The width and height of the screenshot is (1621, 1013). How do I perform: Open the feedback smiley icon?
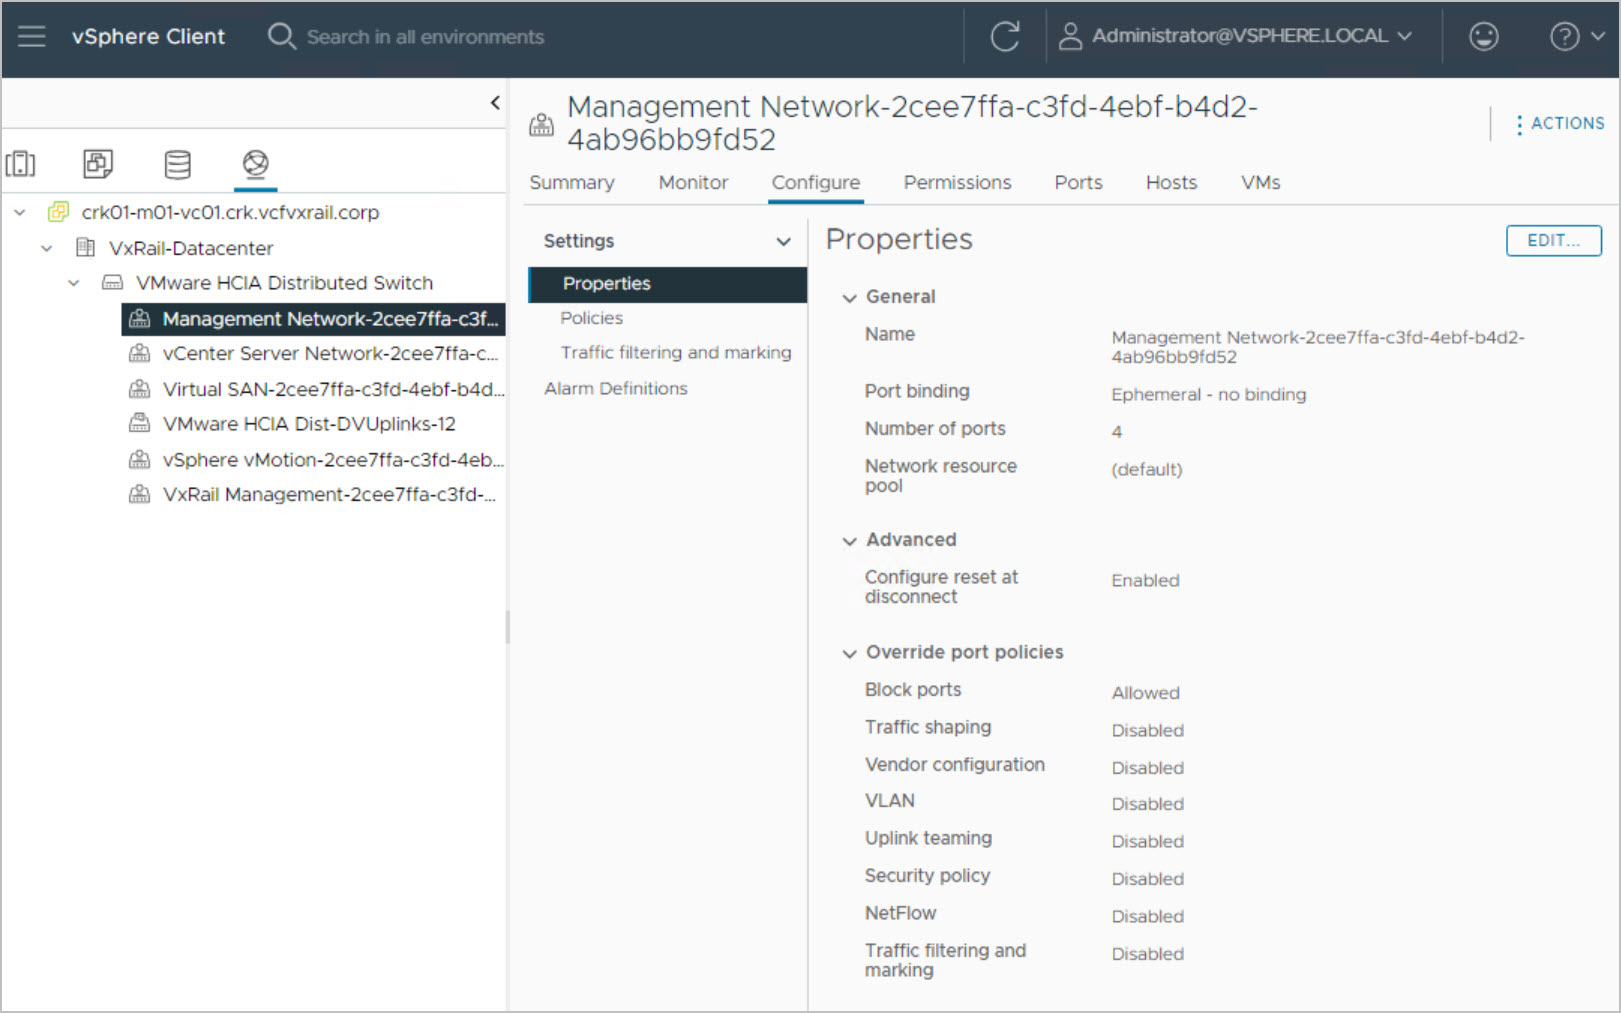1483,37
